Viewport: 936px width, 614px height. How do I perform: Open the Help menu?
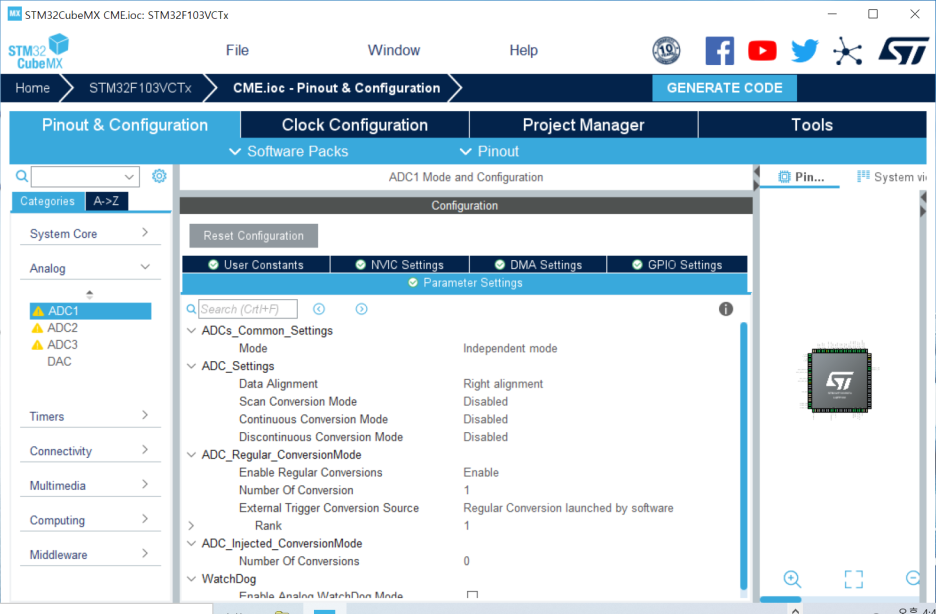524,51
